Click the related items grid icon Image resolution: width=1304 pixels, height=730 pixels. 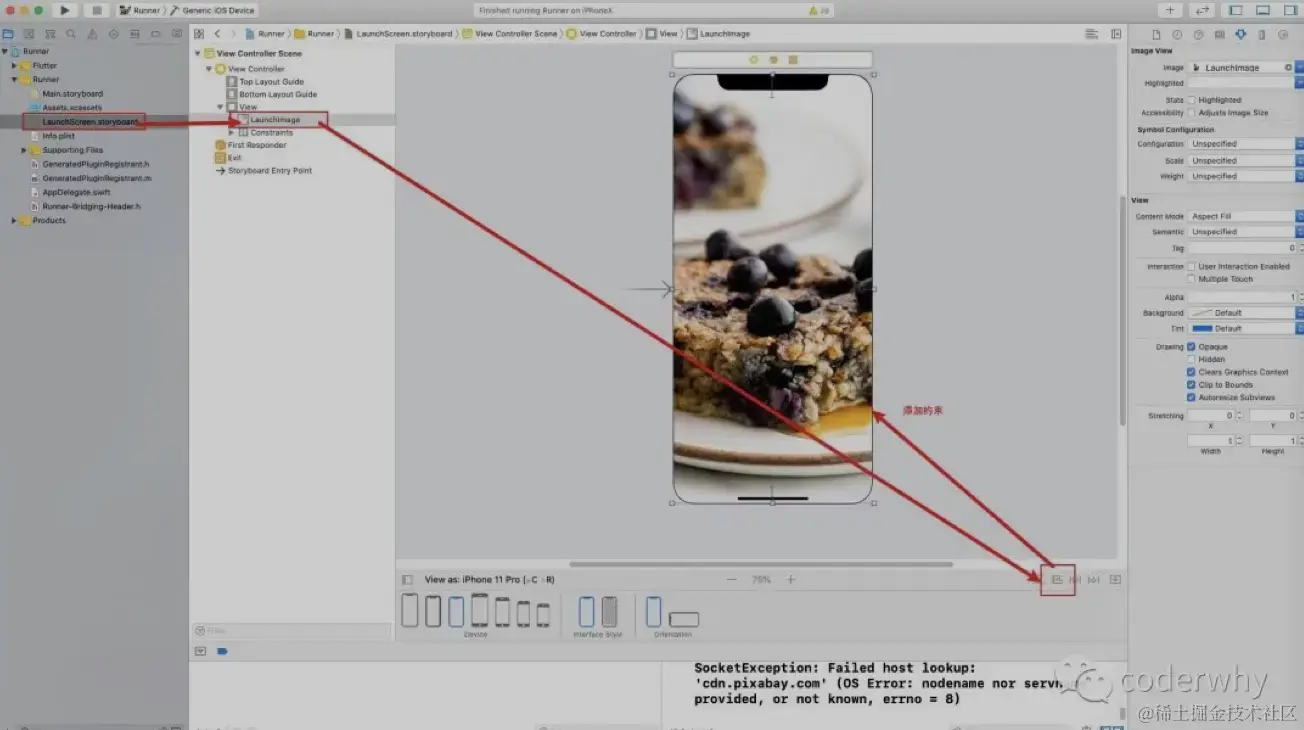click(x=198, y=34)
